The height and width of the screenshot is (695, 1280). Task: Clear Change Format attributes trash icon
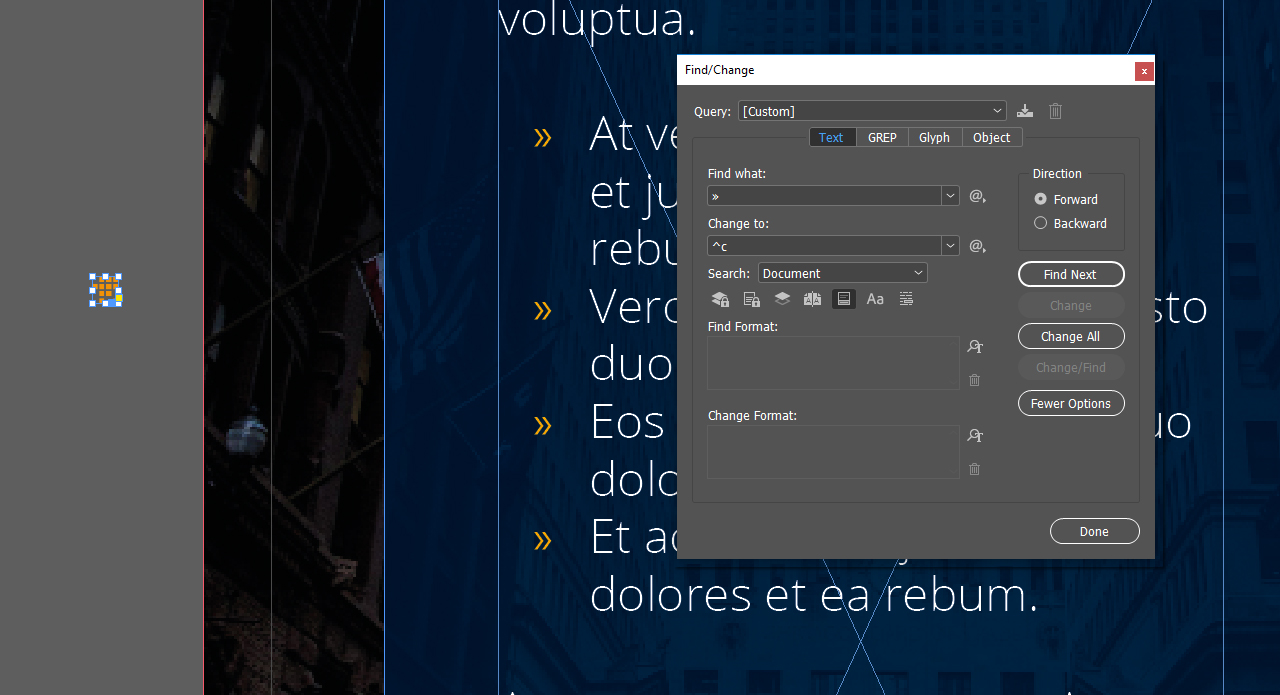click(x=975, y=469)
